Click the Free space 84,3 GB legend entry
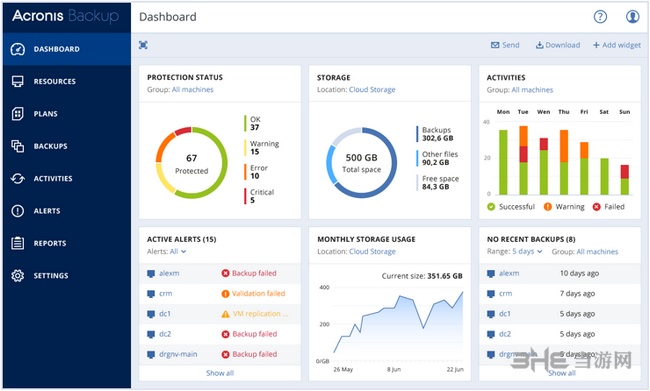 coord(438,182)
